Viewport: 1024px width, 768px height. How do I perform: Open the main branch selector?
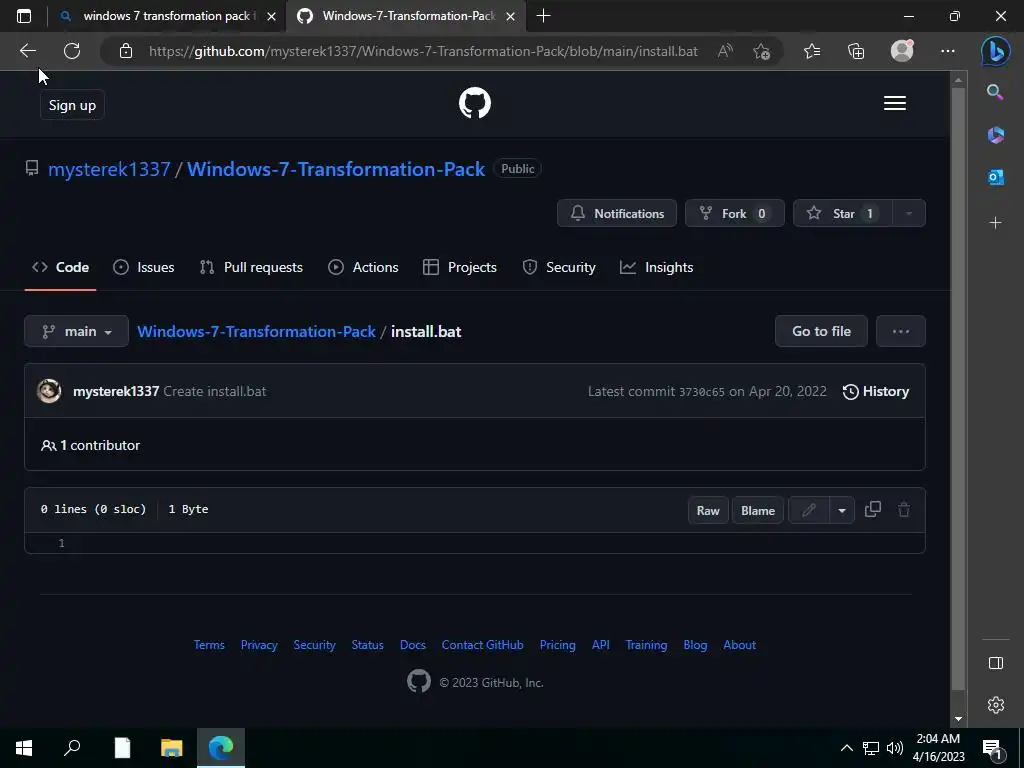[x=76, y=331]
